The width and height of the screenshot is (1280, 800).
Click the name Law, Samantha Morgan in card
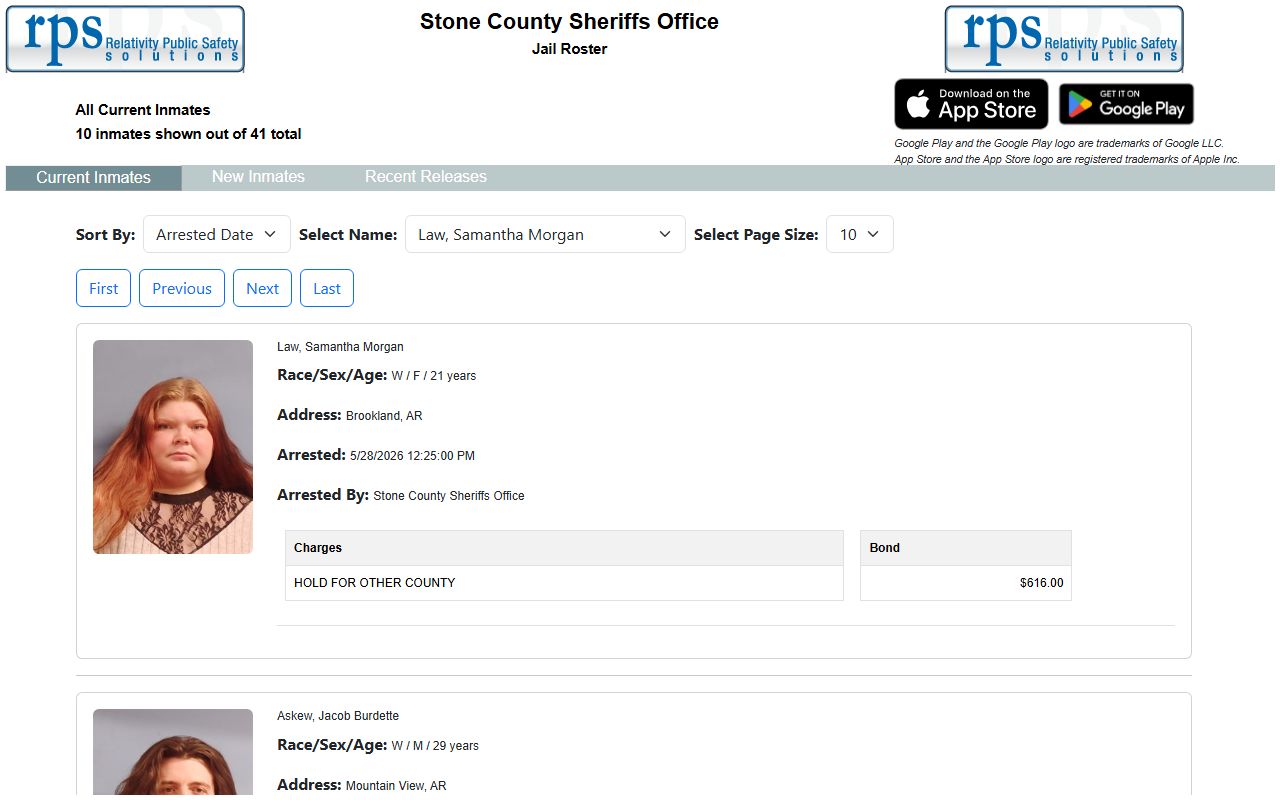click(x=340, y=347)
